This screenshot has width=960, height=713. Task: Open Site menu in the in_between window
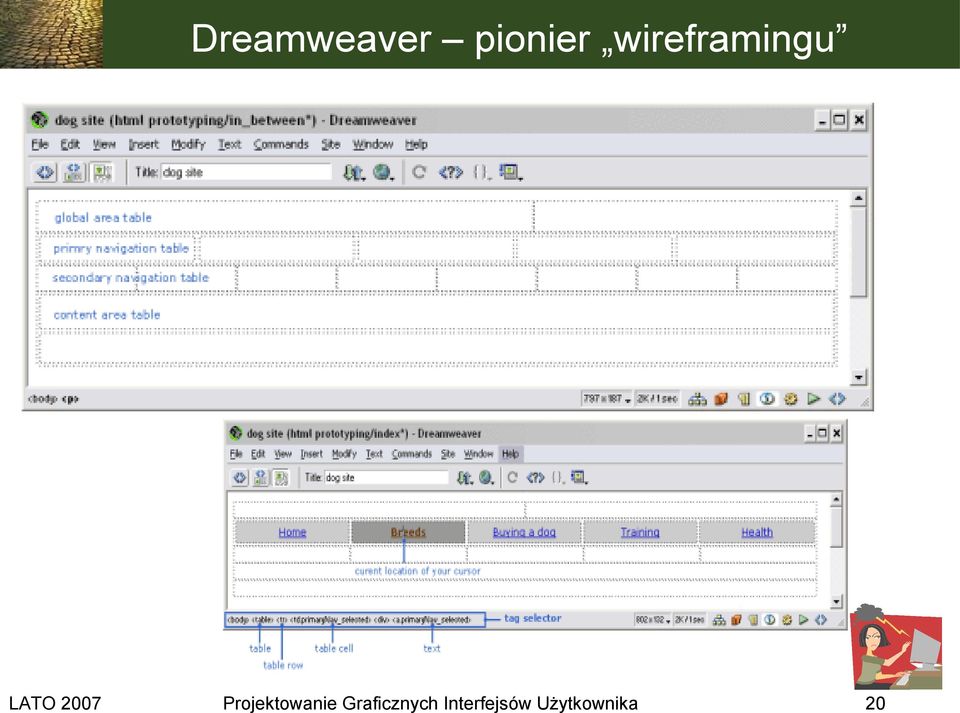point(331,144)
